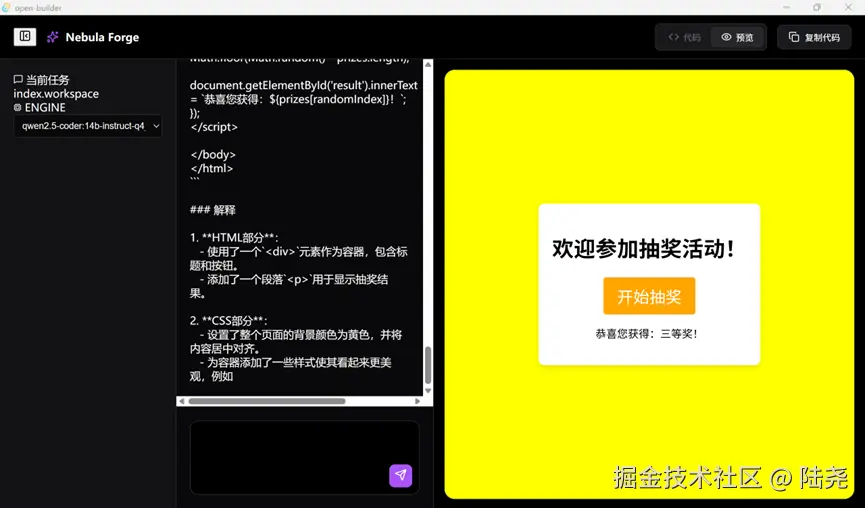Click the open-builder app icon in title bar
Viewport: 865px width, 508px height.
click(x=6, y=7)
